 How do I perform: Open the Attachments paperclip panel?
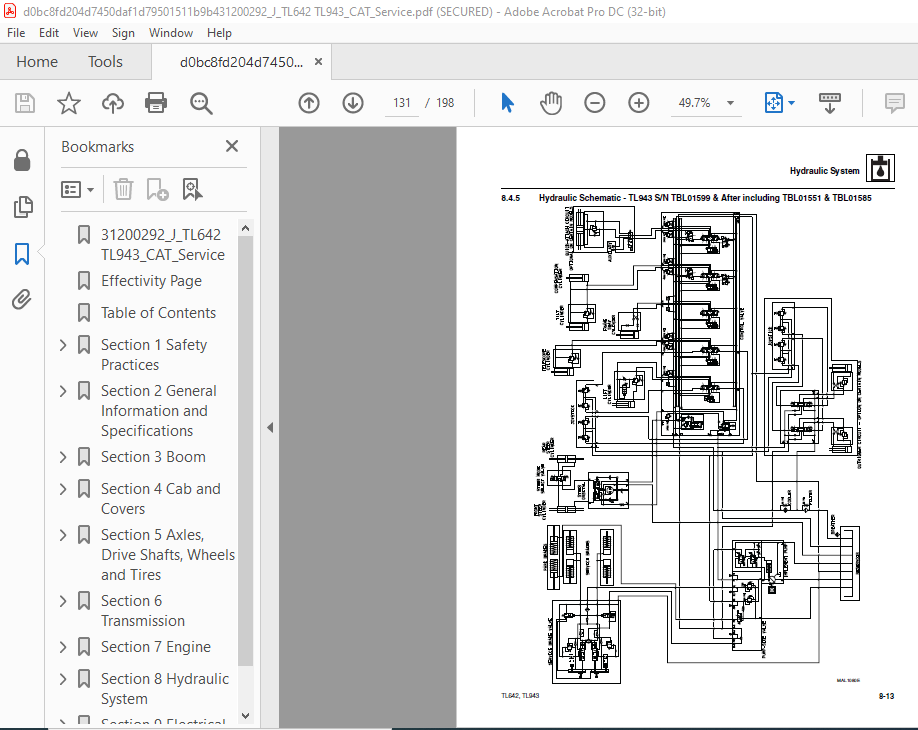point(22,299)
